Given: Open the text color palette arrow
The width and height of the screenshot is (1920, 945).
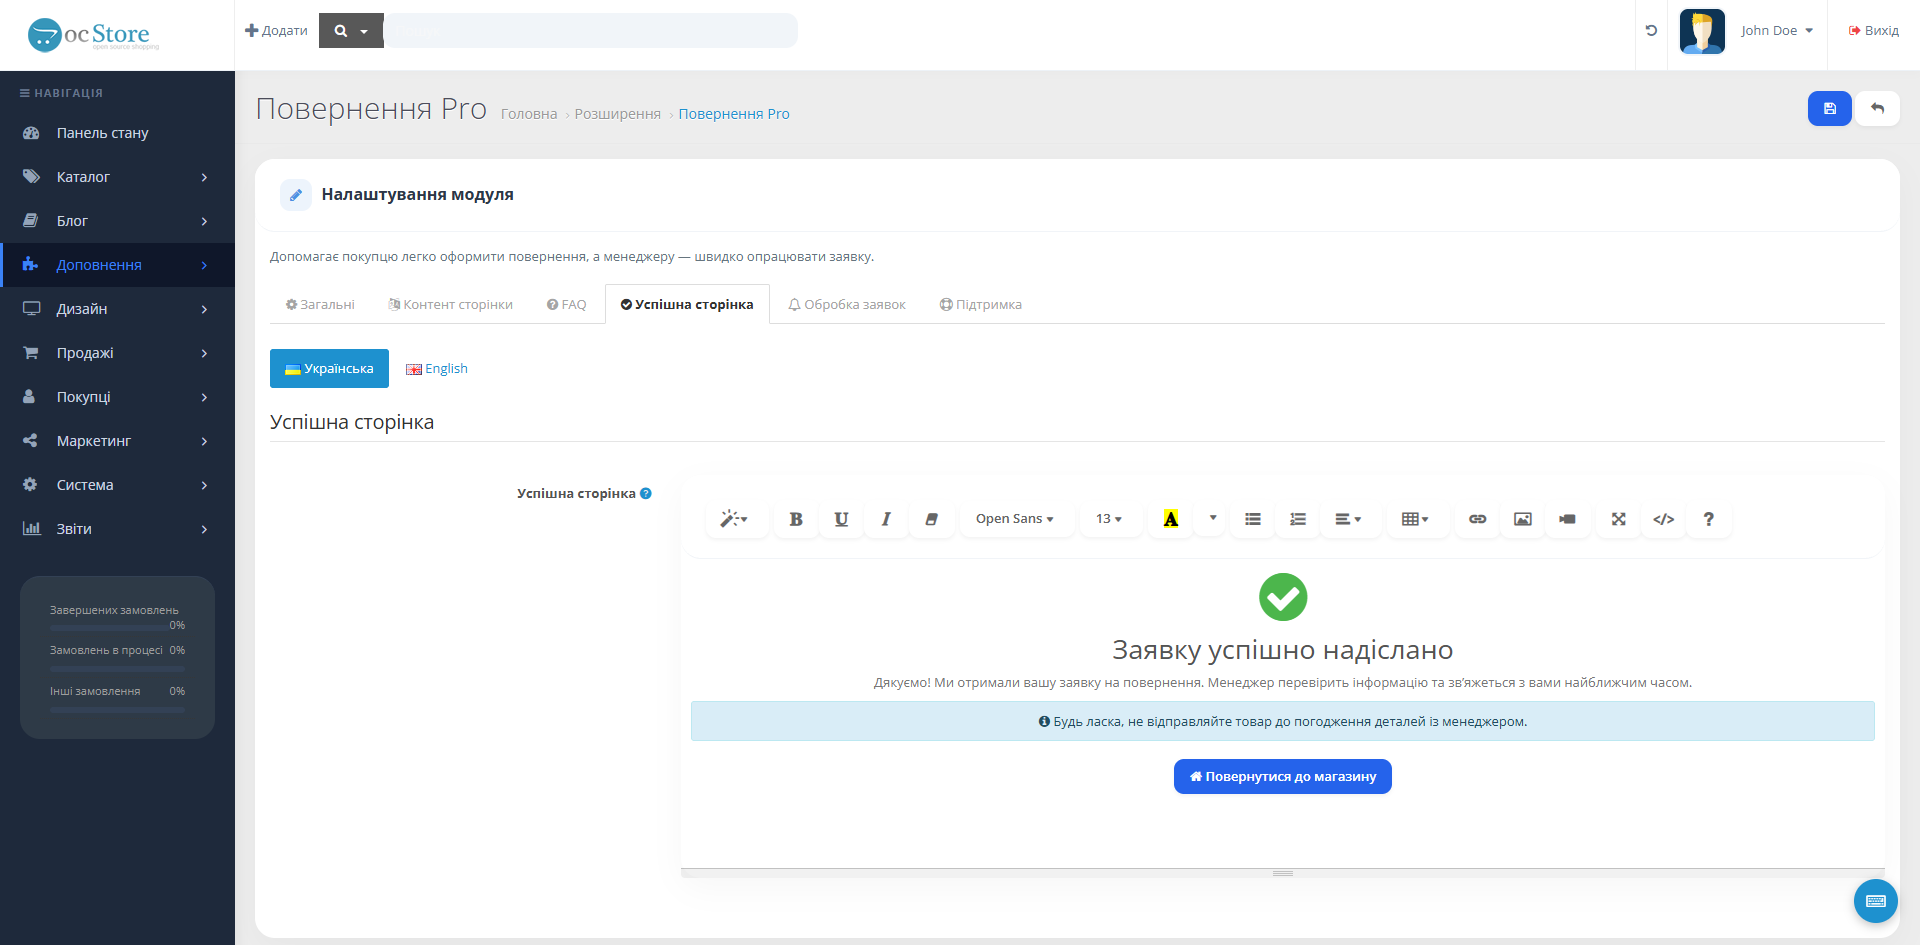Looking at the screenshot, I should coord(1212,519).
